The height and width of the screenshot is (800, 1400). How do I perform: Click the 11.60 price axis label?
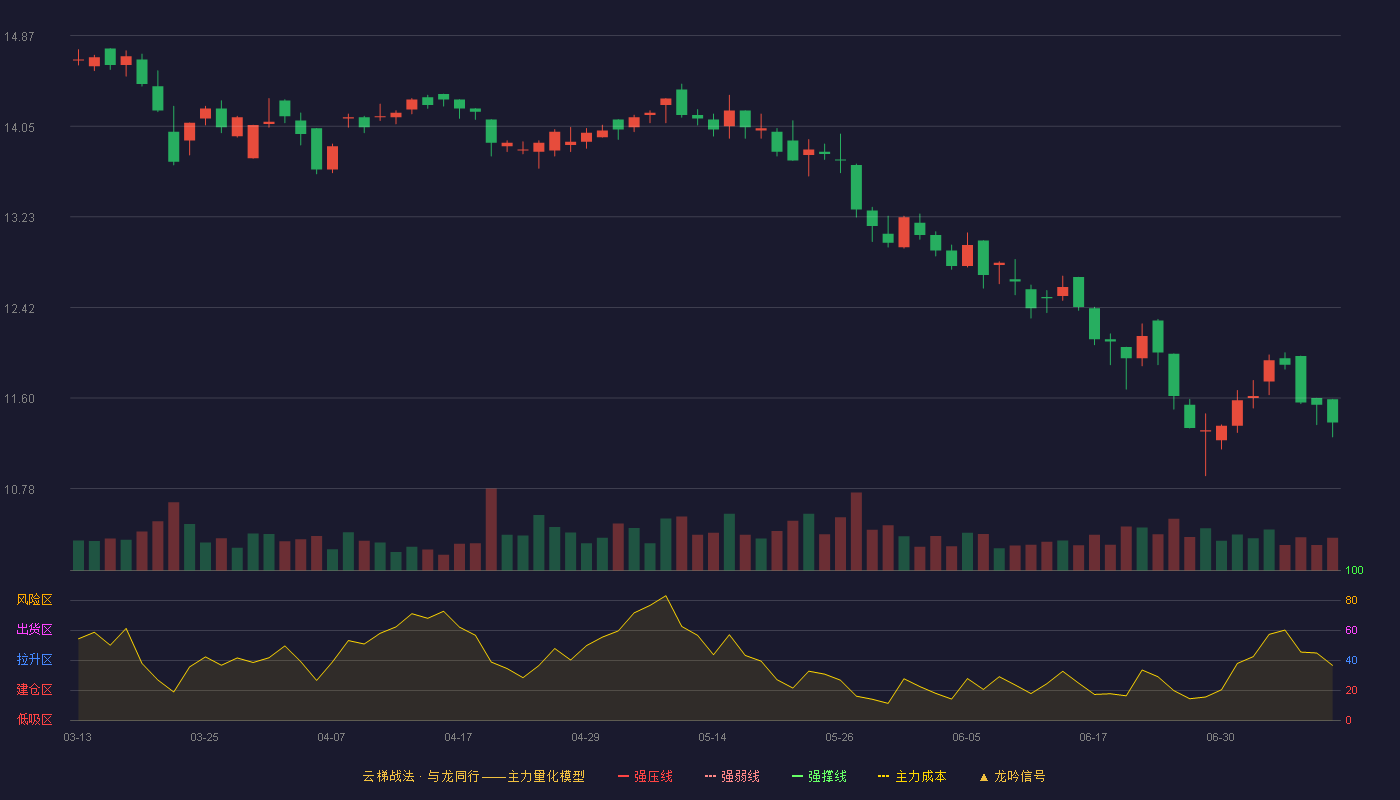tap(19, 399)
